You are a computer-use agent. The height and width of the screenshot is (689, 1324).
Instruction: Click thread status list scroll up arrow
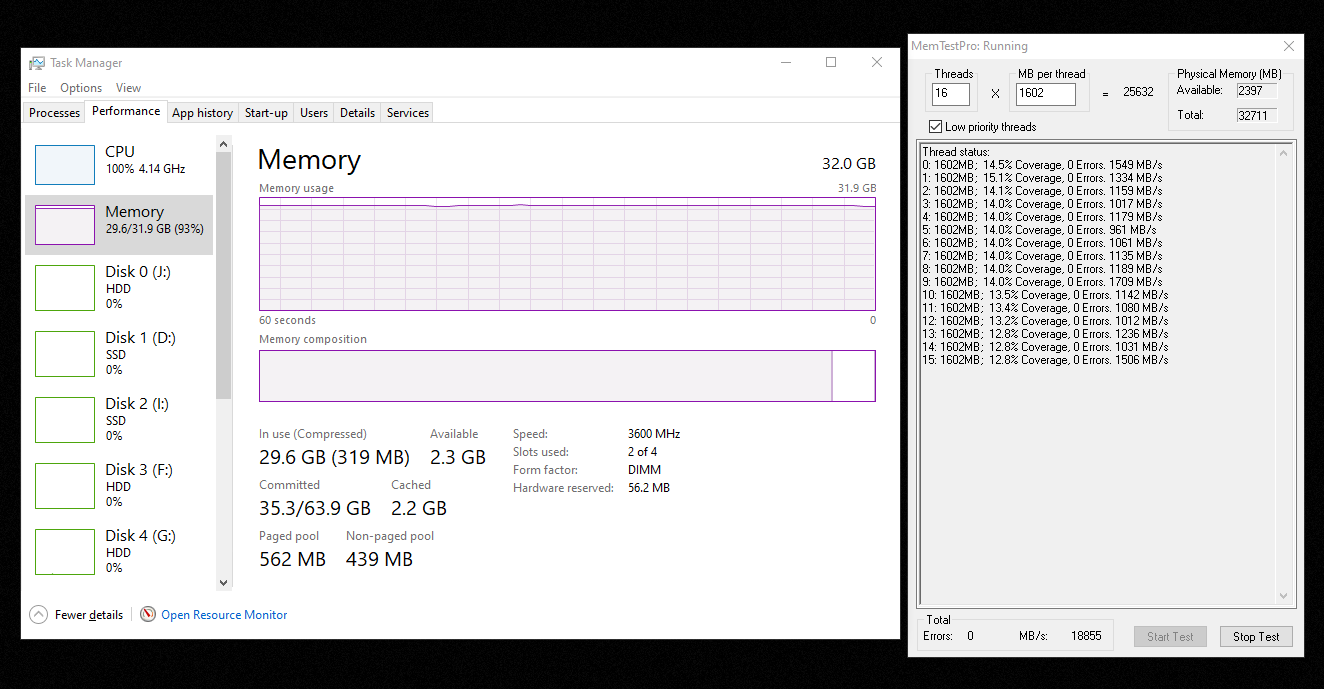point(1284,153)
